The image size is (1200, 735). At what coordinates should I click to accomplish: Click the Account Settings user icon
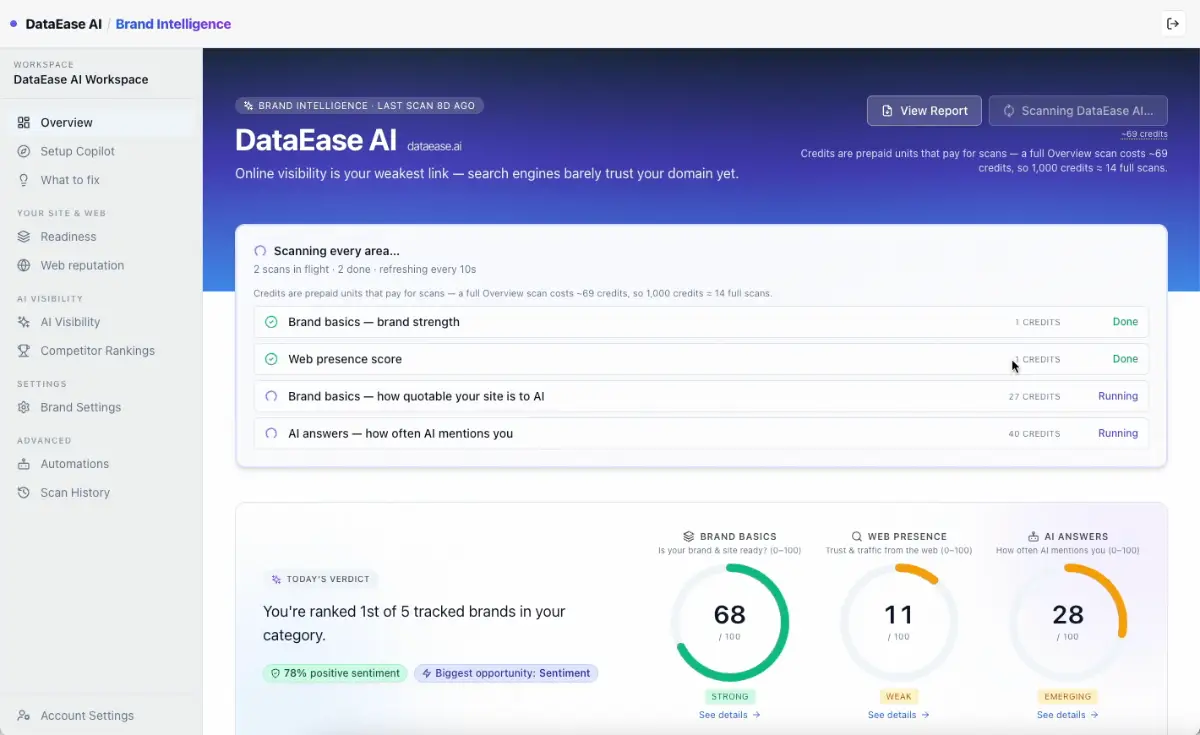(24, 716)
